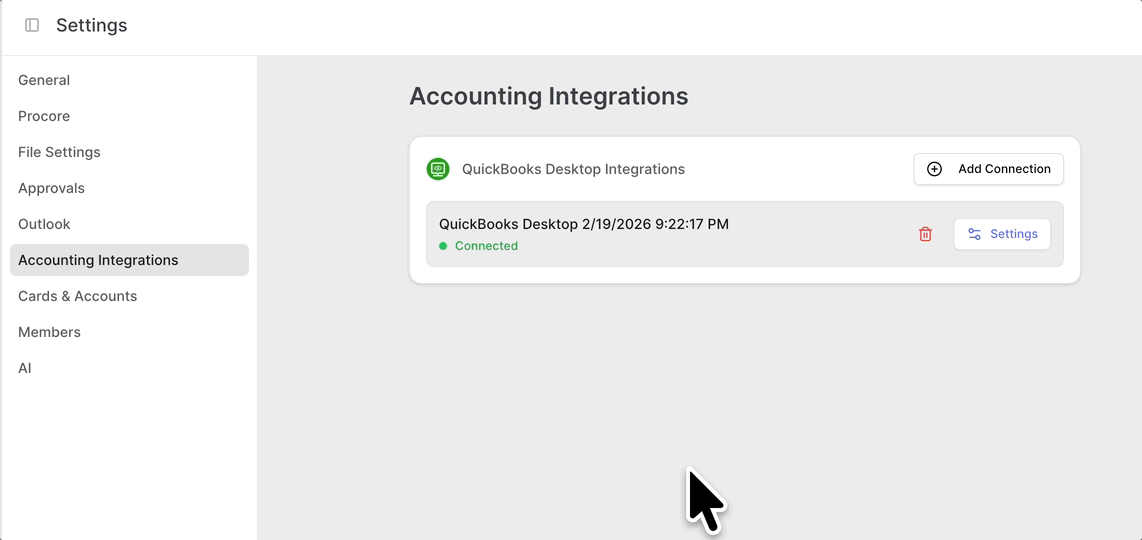Delete QuickBooks Desktop connection via trash icon
The height and width of the screenshot is (540, 1142).
pyautogui.click(x=925, y=234)
